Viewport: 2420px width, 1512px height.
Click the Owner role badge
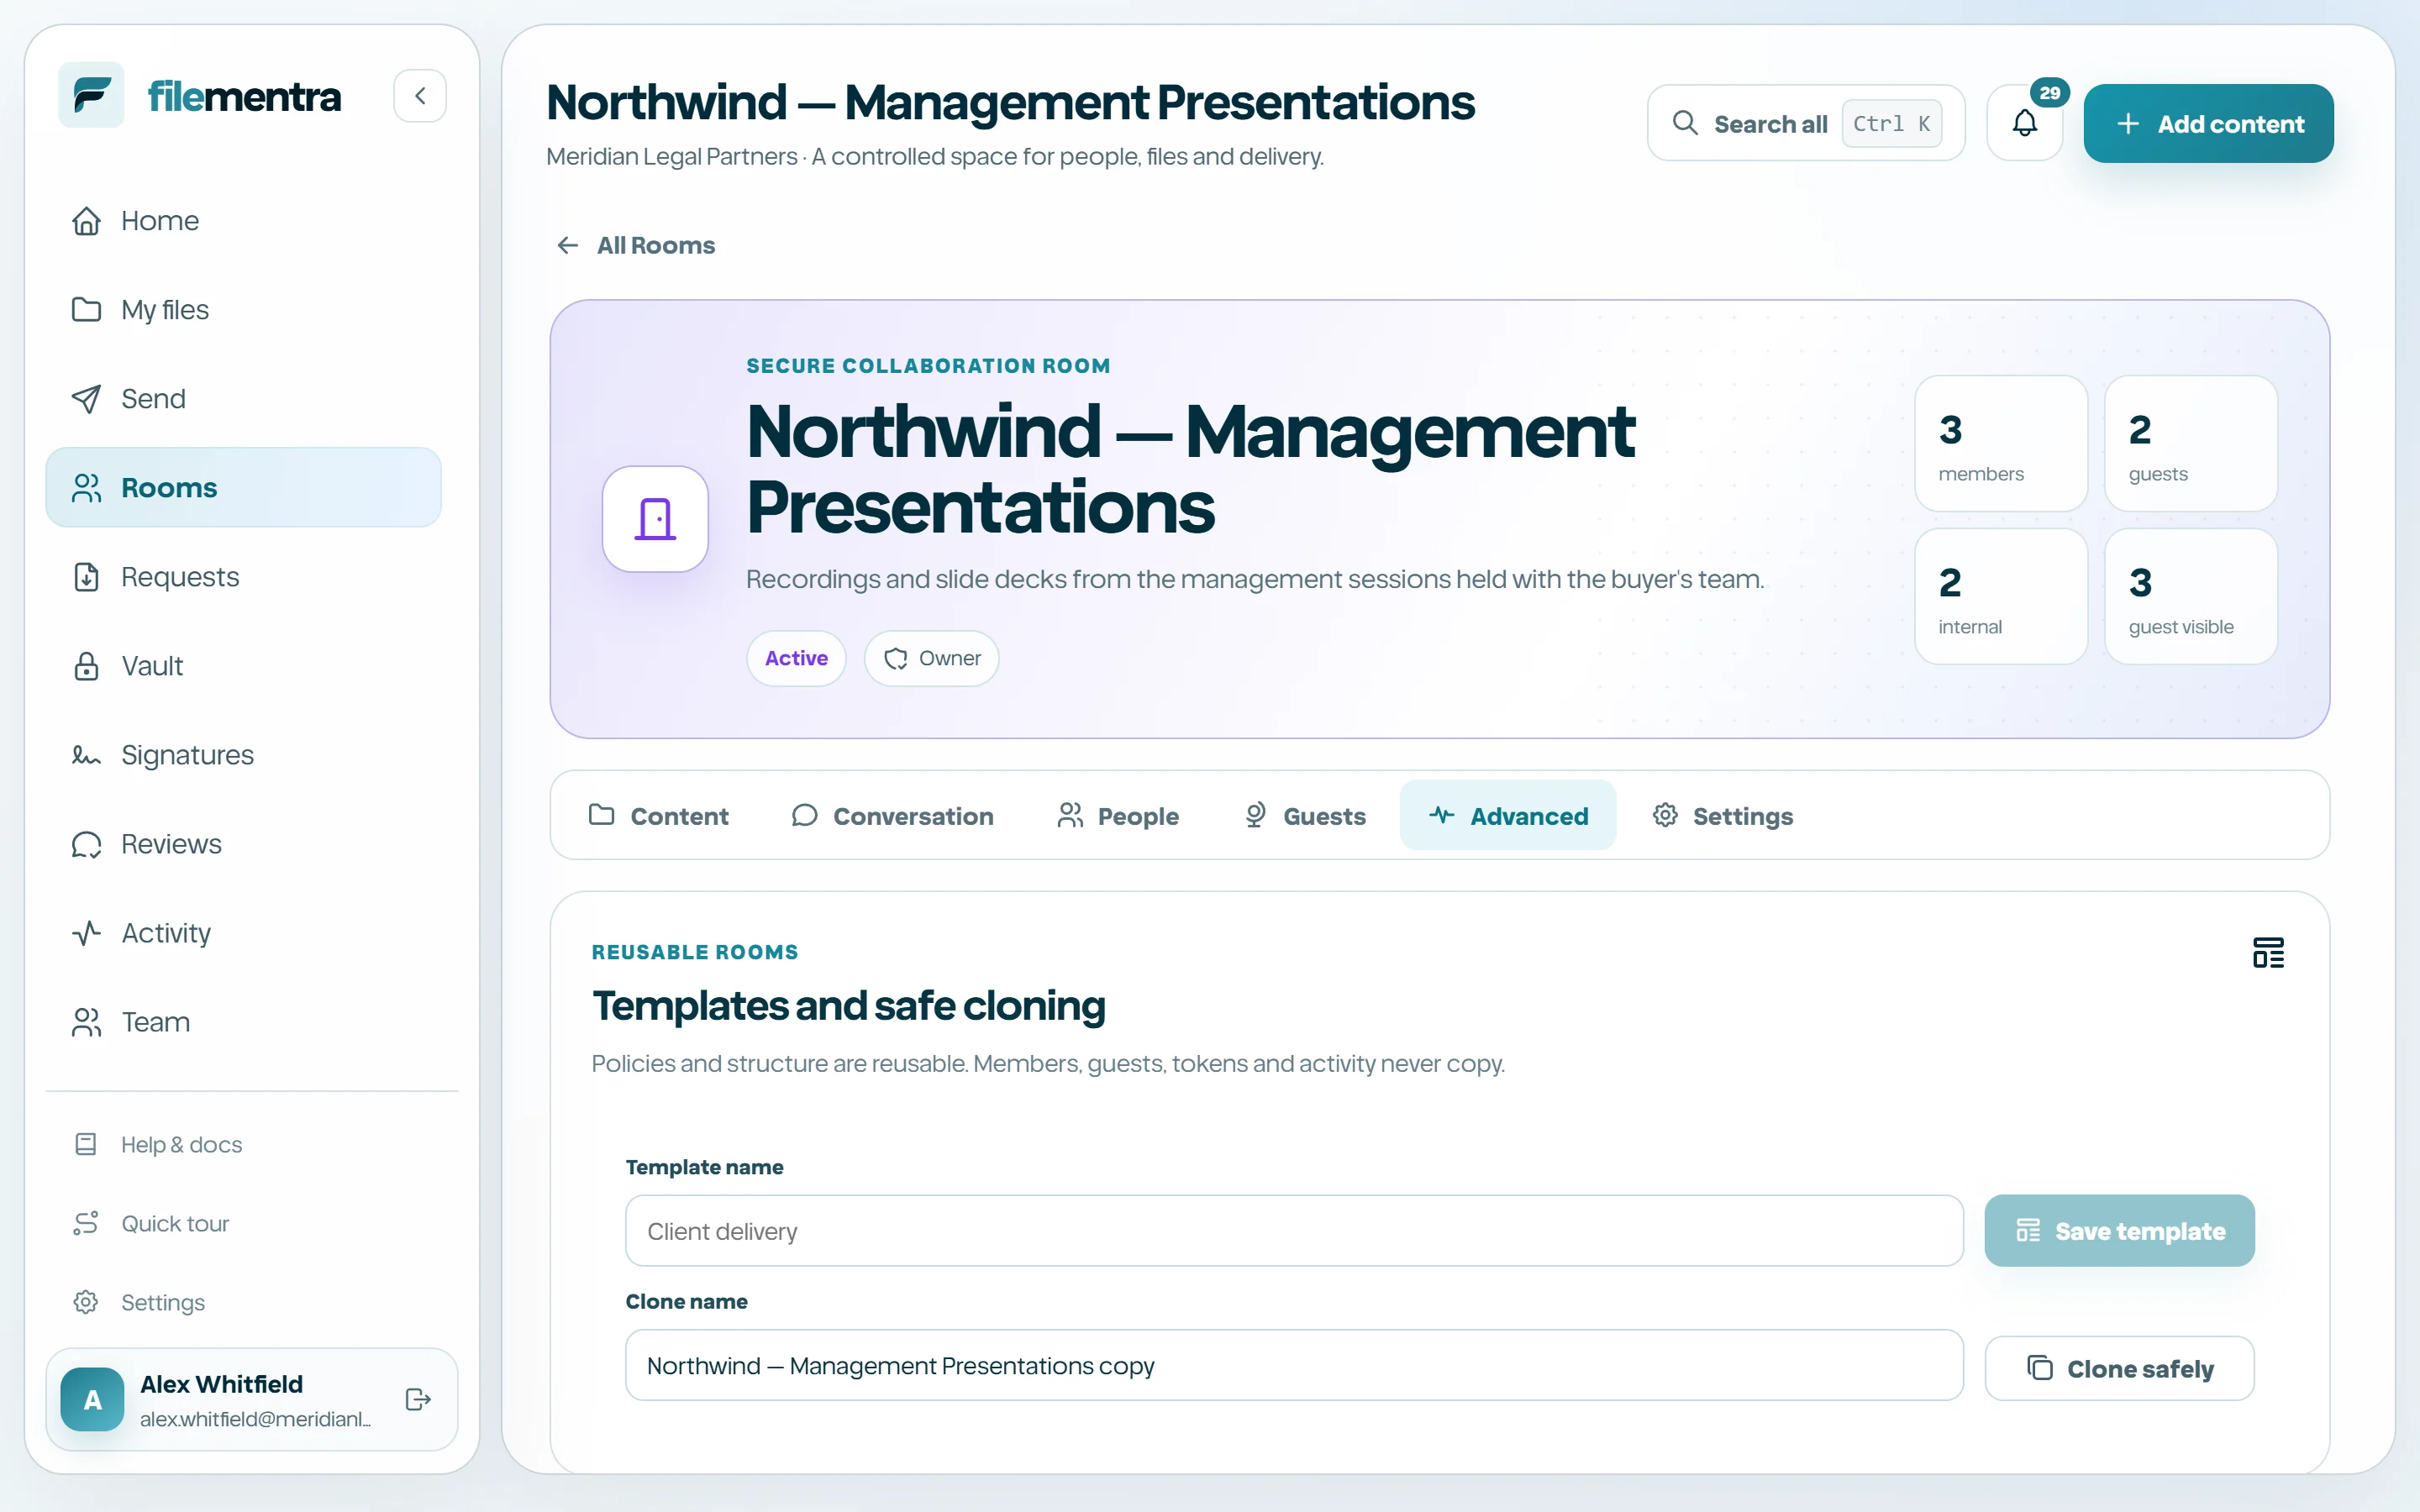click(x=931, y=658)
